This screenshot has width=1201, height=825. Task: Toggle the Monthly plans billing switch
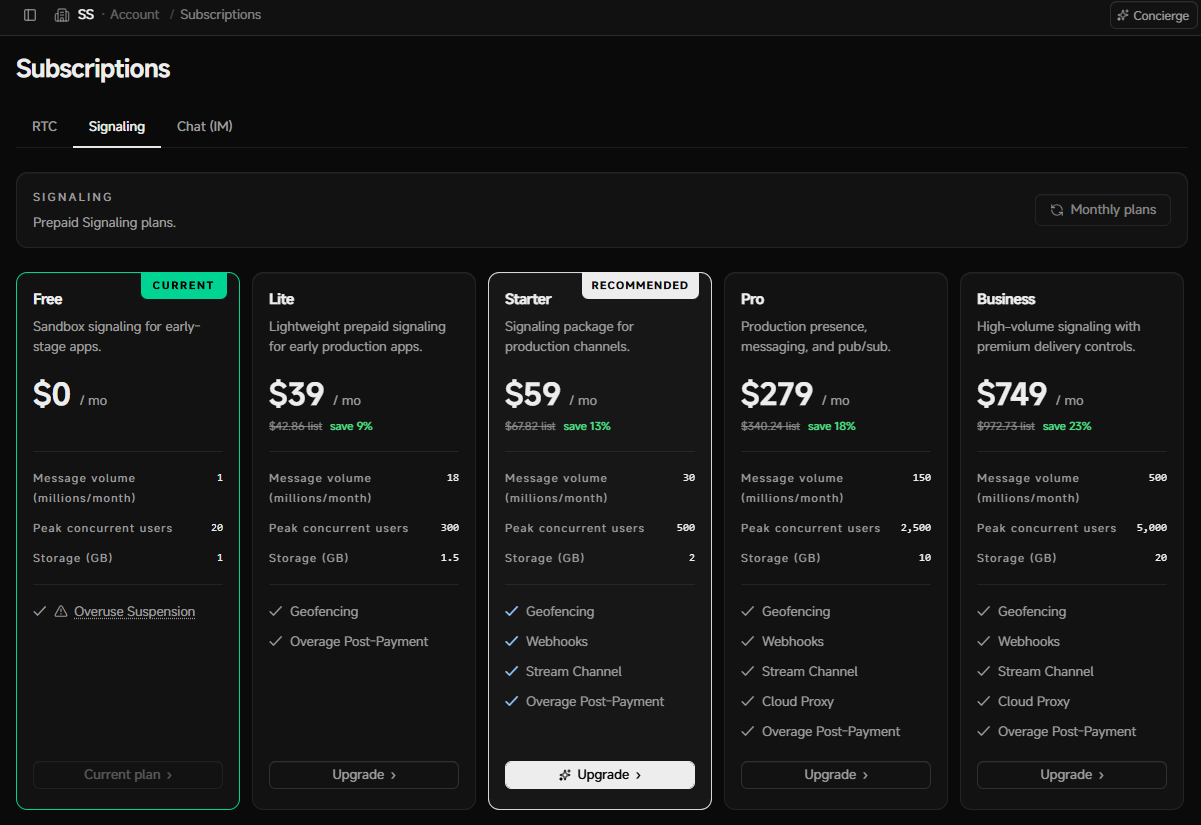coord(1103,210)
